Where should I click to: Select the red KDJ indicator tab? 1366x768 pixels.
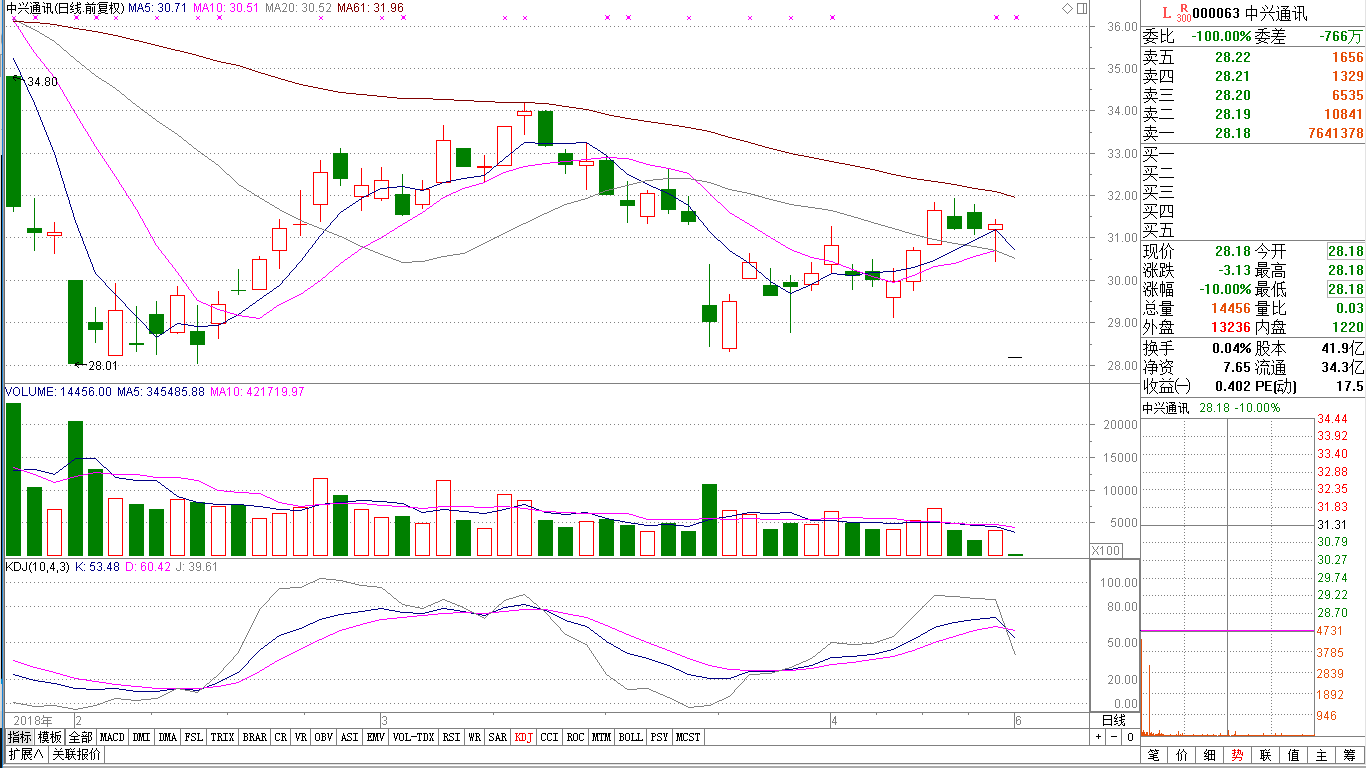point(524,737)
